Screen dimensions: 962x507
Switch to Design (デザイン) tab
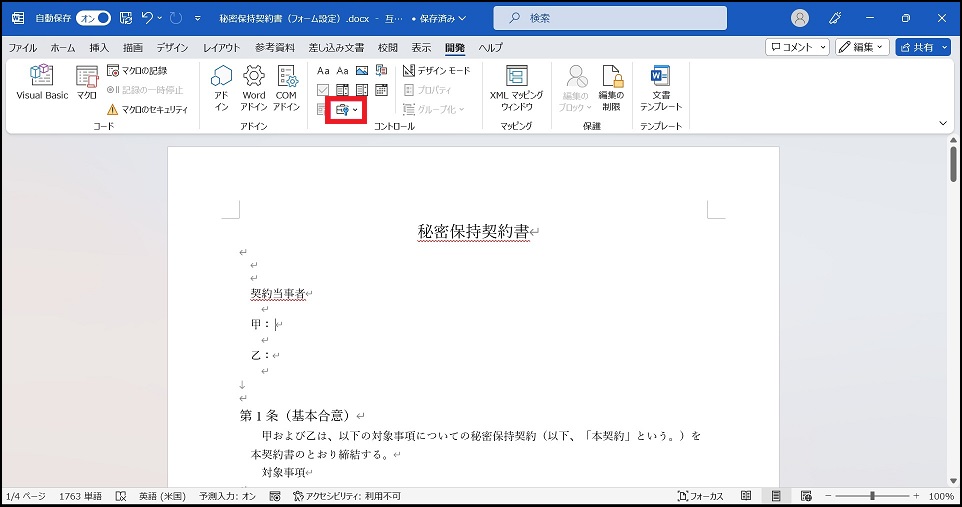[x=172, y=47]
